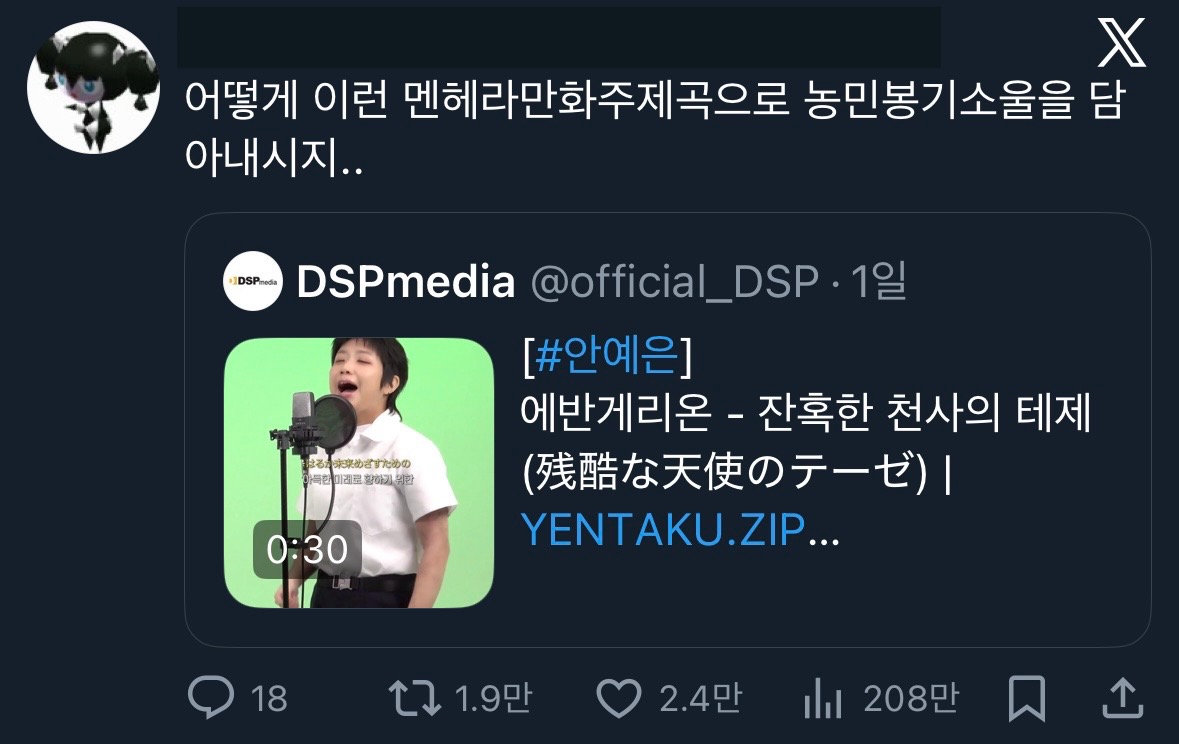The width and height of the screenshot is (1179, 744).
Task: Click the 1.9만 repost count
Action: pyautogui.click(x=493, y=698)
